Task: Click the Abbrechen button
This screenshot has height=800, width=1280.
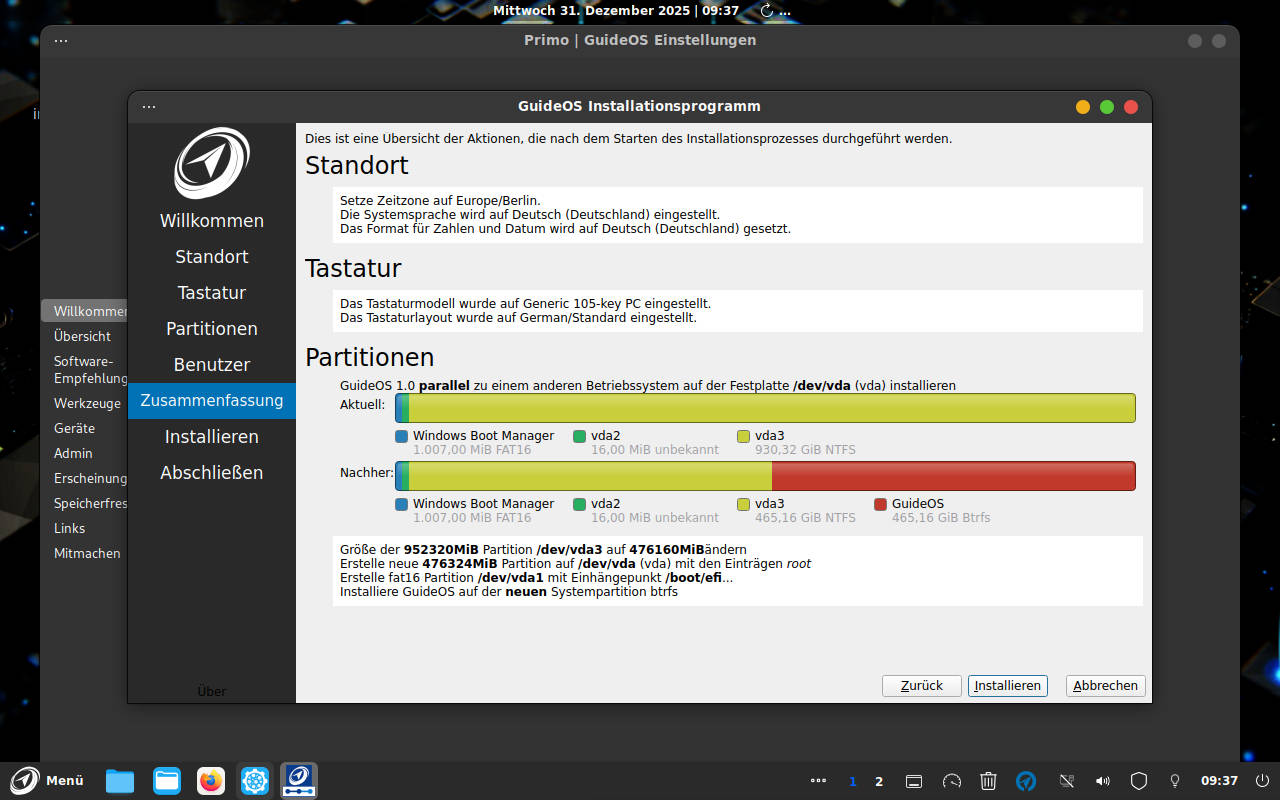Action: point(1106,686)
